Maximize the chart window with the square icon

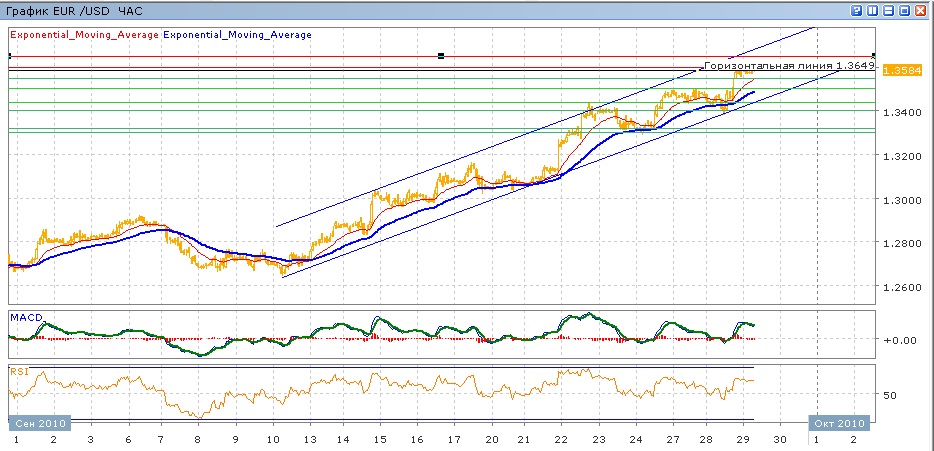tap(904, 10)
